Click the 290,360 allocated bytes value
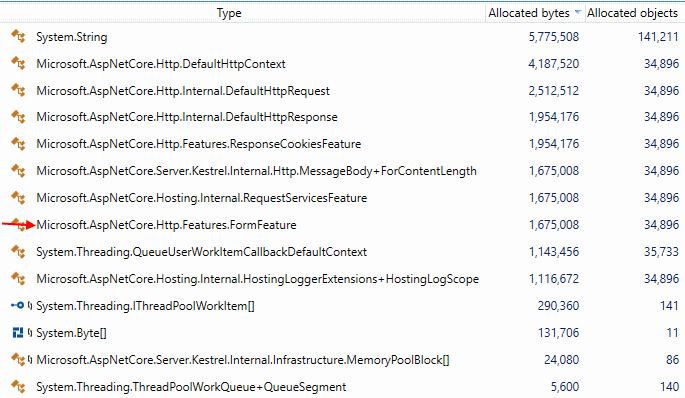The image size is (685, 398). tap(558, 306)
